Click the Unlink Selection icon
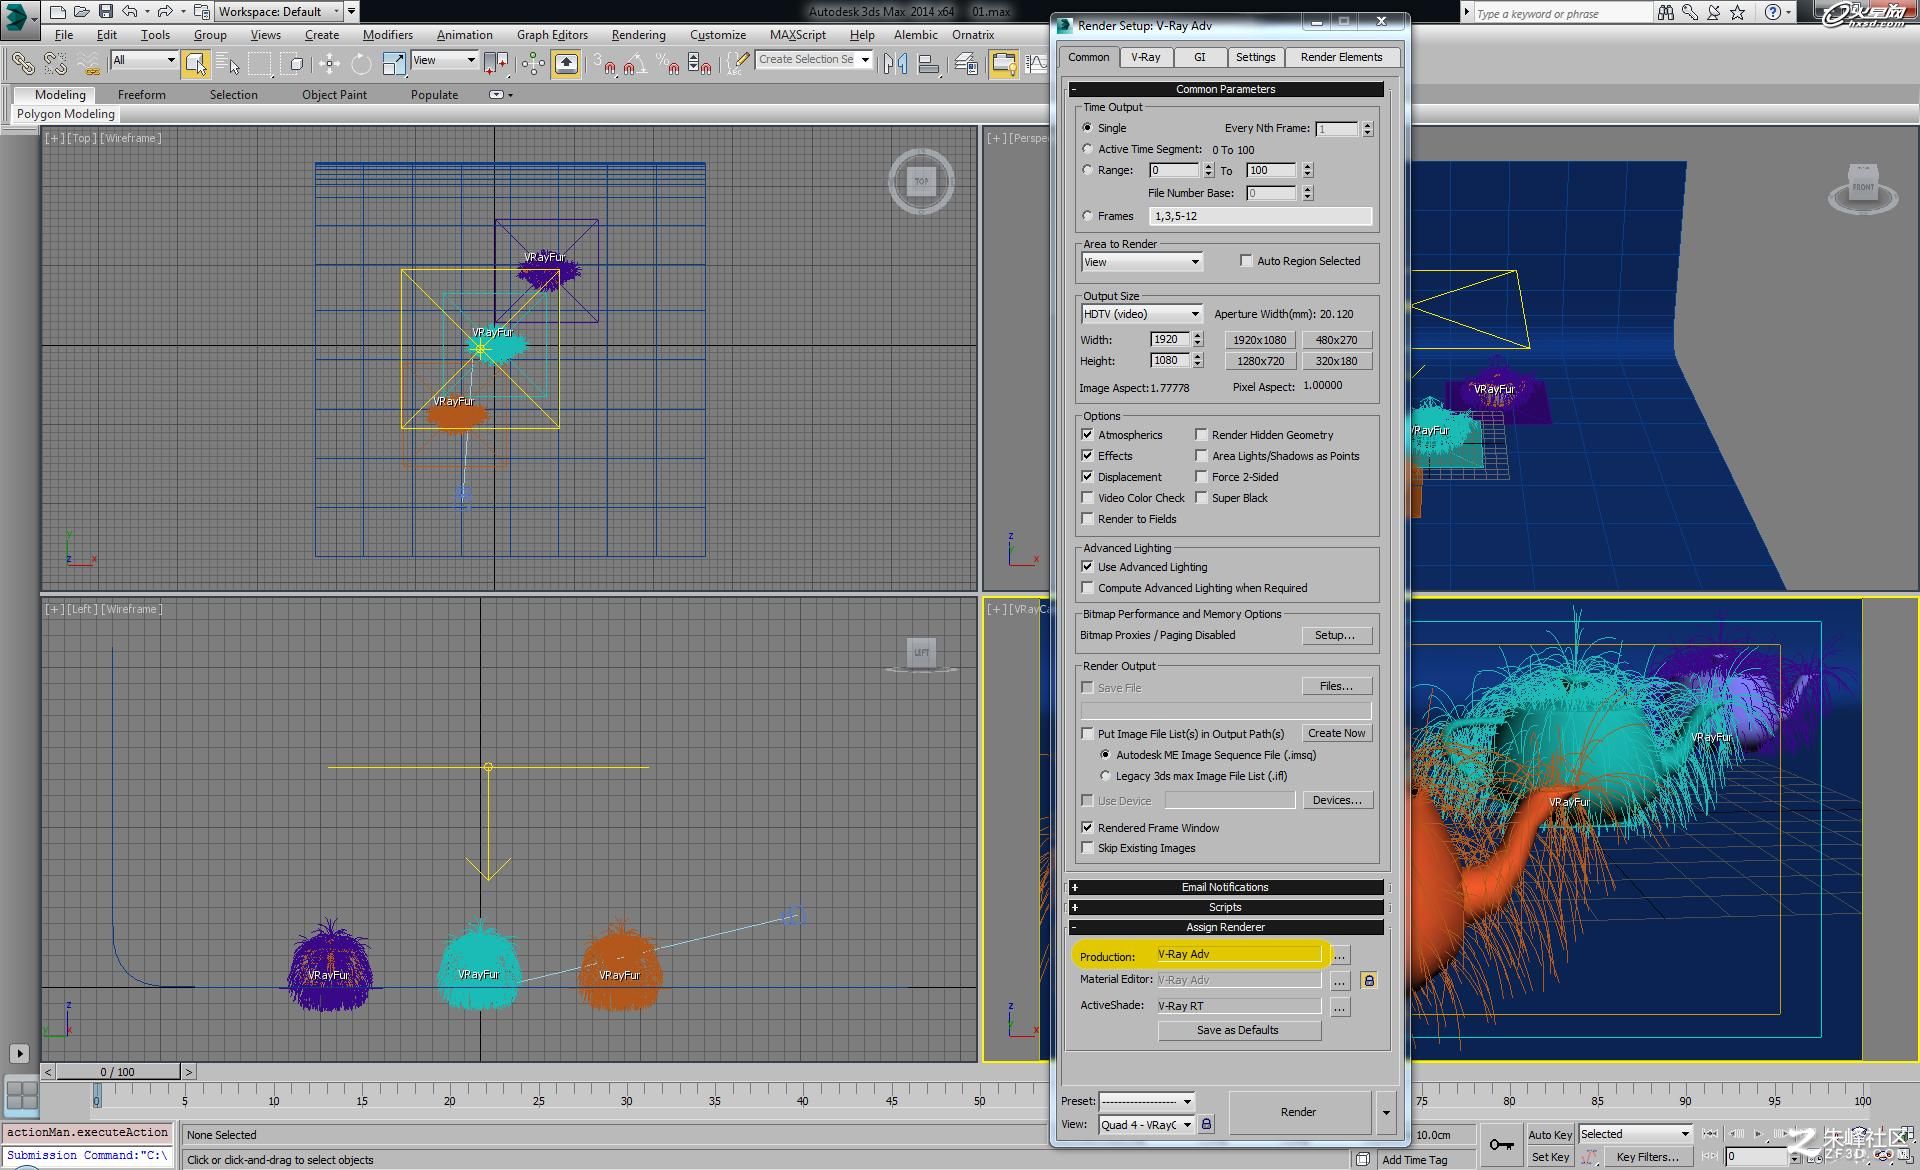Screen dimensions: 1920x1170 point(55,64)
